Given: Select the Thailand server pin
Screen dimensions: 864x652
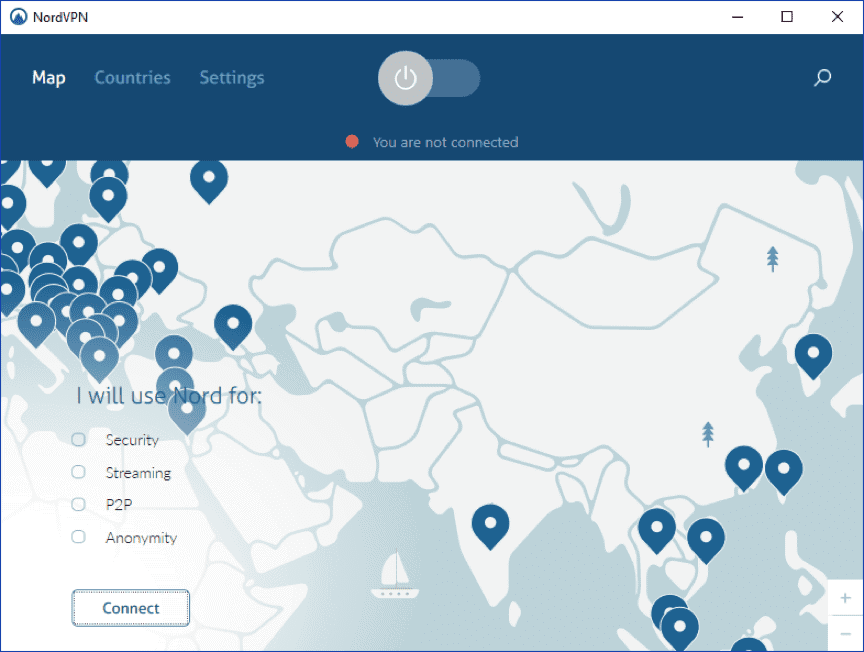Looking at the screenshot, I should pyautogui.click(x=657, y=530).
